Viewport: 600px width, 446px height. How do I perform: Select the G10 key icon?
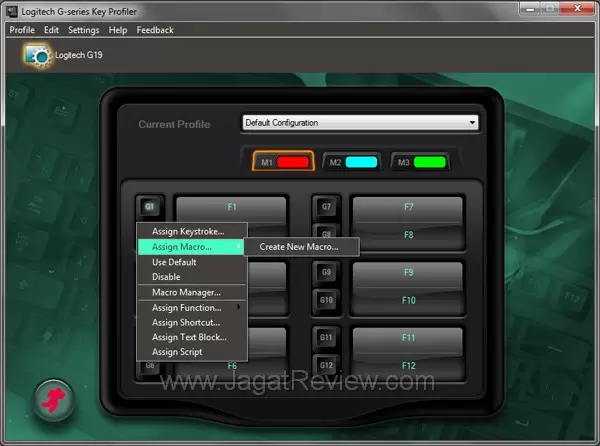click(x=326, y=300)
